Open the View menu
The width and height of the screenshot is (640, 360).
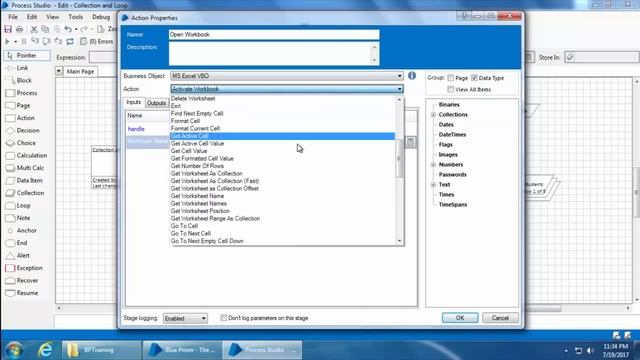point(52,17)
